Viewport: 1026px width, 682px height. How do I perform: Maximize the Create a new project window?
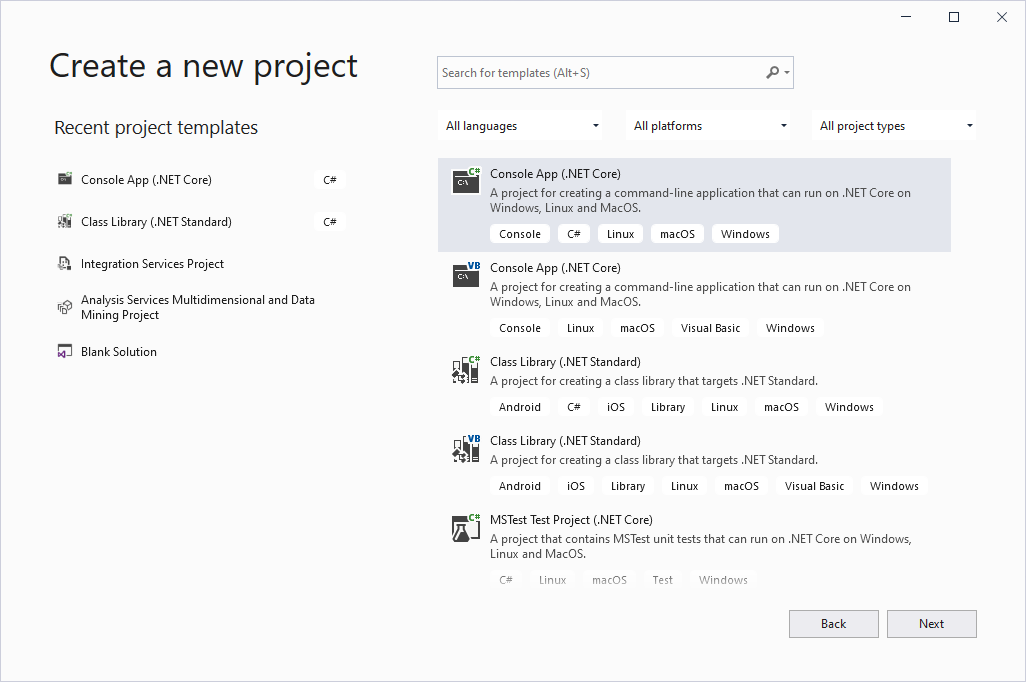click(x=954, y=17)
